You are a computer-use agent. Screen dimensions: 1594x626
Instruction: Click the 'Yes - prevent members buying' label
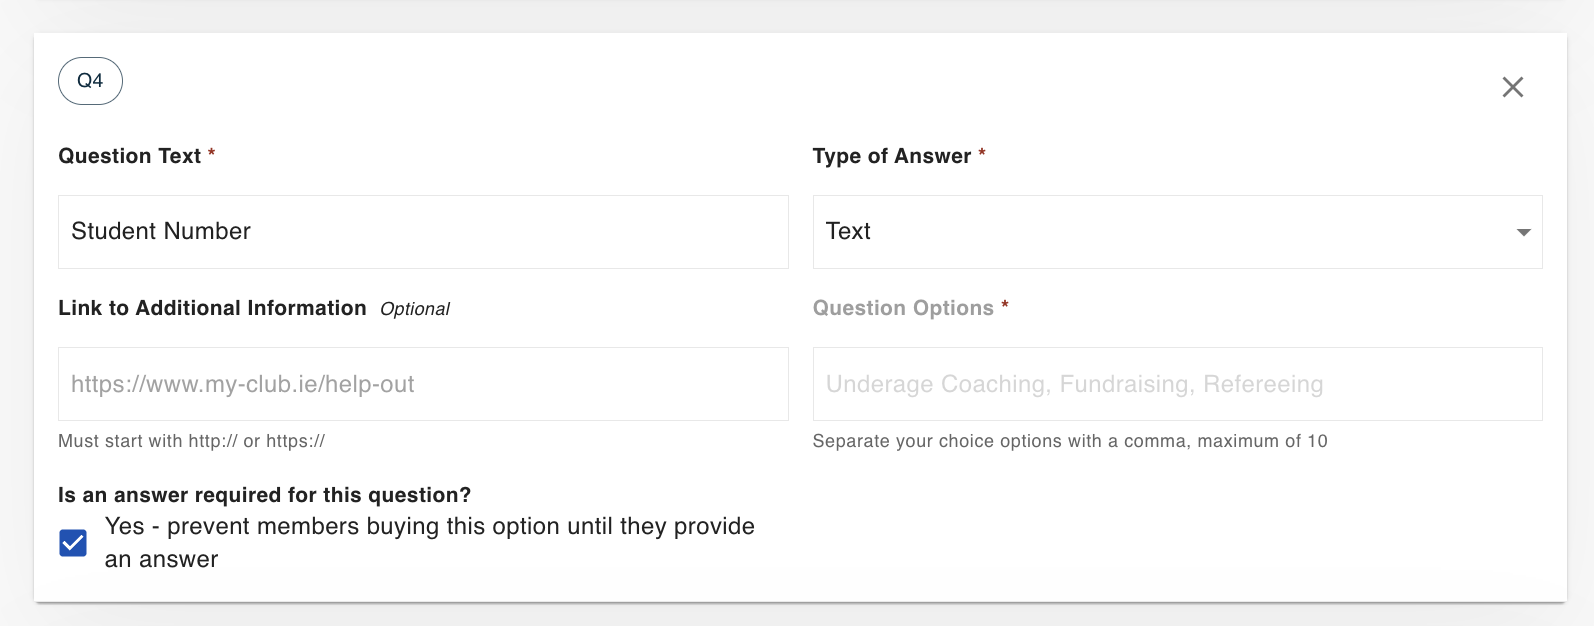pyautogui.click(x=430, y=543)
